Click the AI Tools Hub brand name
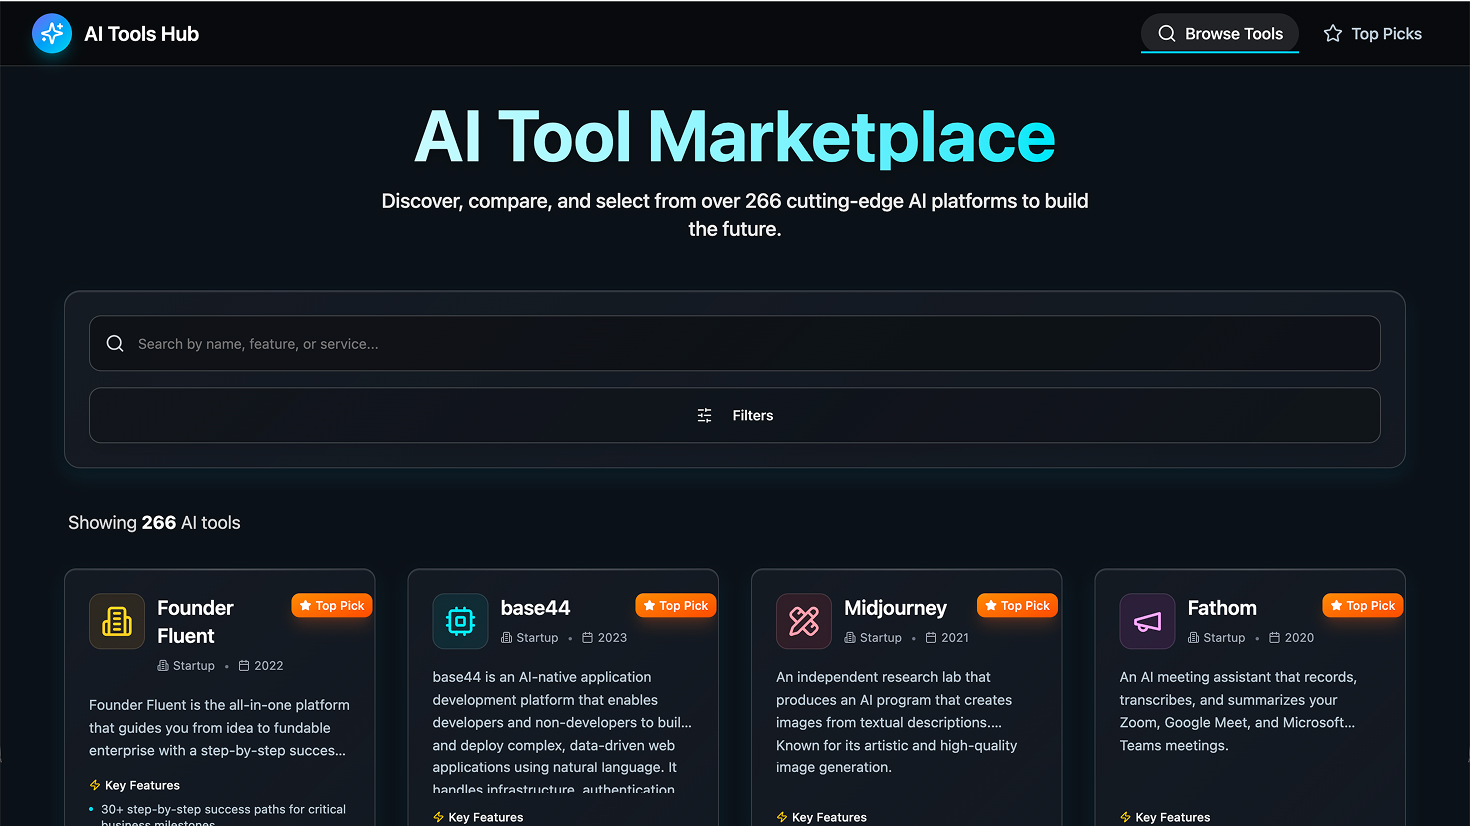Screen dimensions: 1470x826 point(142,34)
